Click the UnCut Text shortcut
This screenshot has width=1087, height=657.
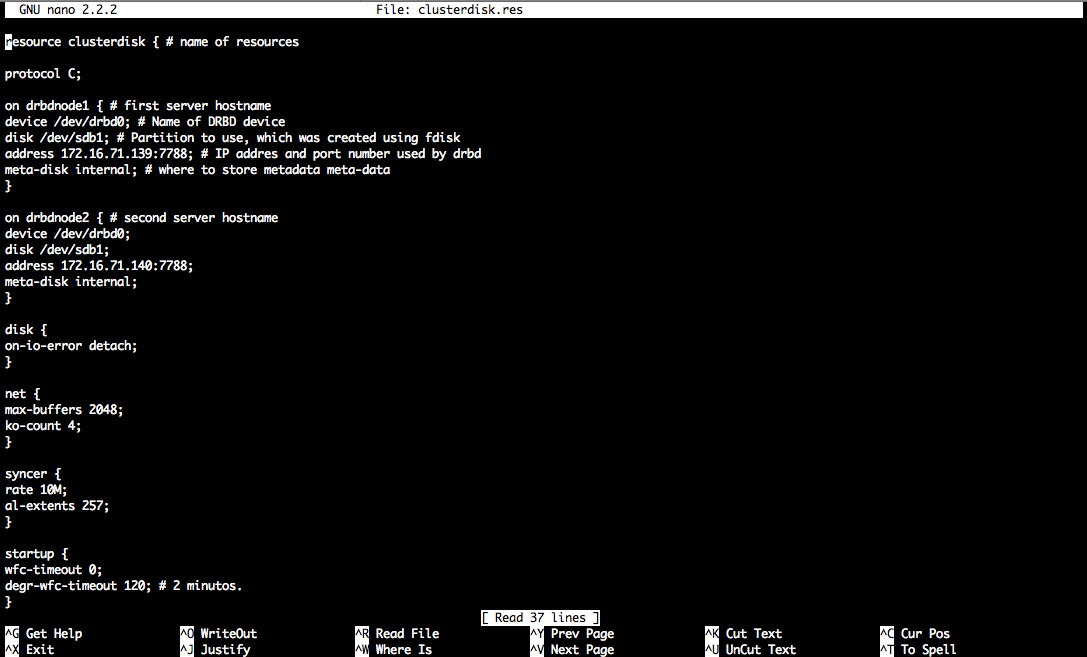click(751, 649)
